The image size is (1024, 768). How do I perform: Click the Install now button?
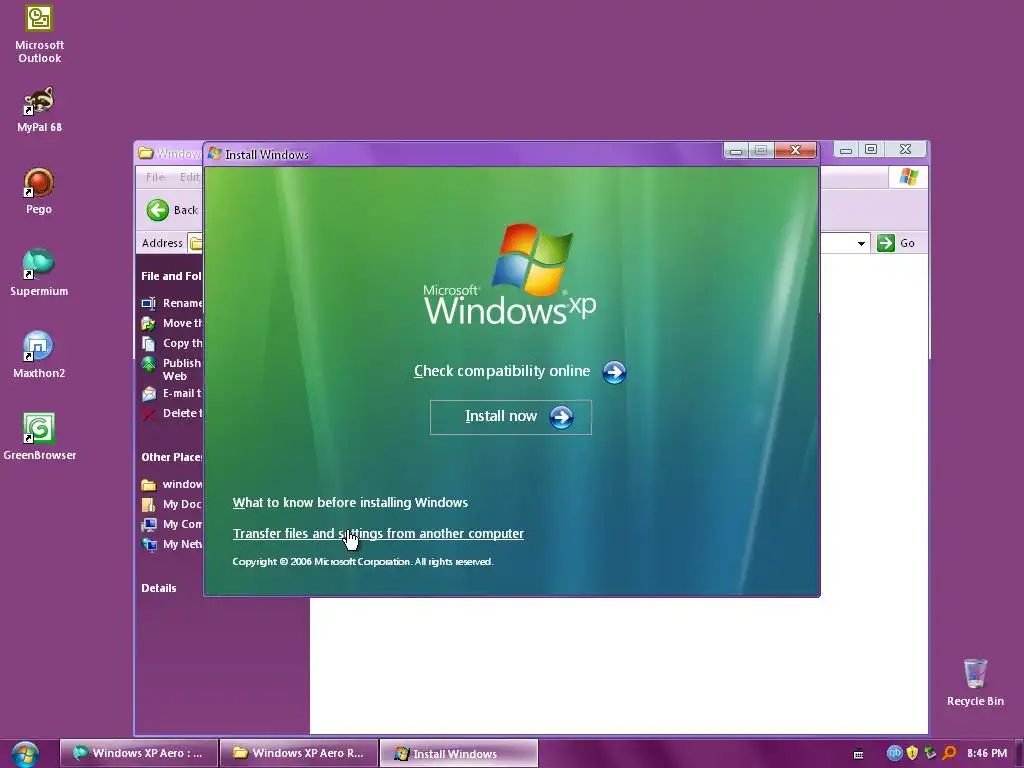coord(511,417)
